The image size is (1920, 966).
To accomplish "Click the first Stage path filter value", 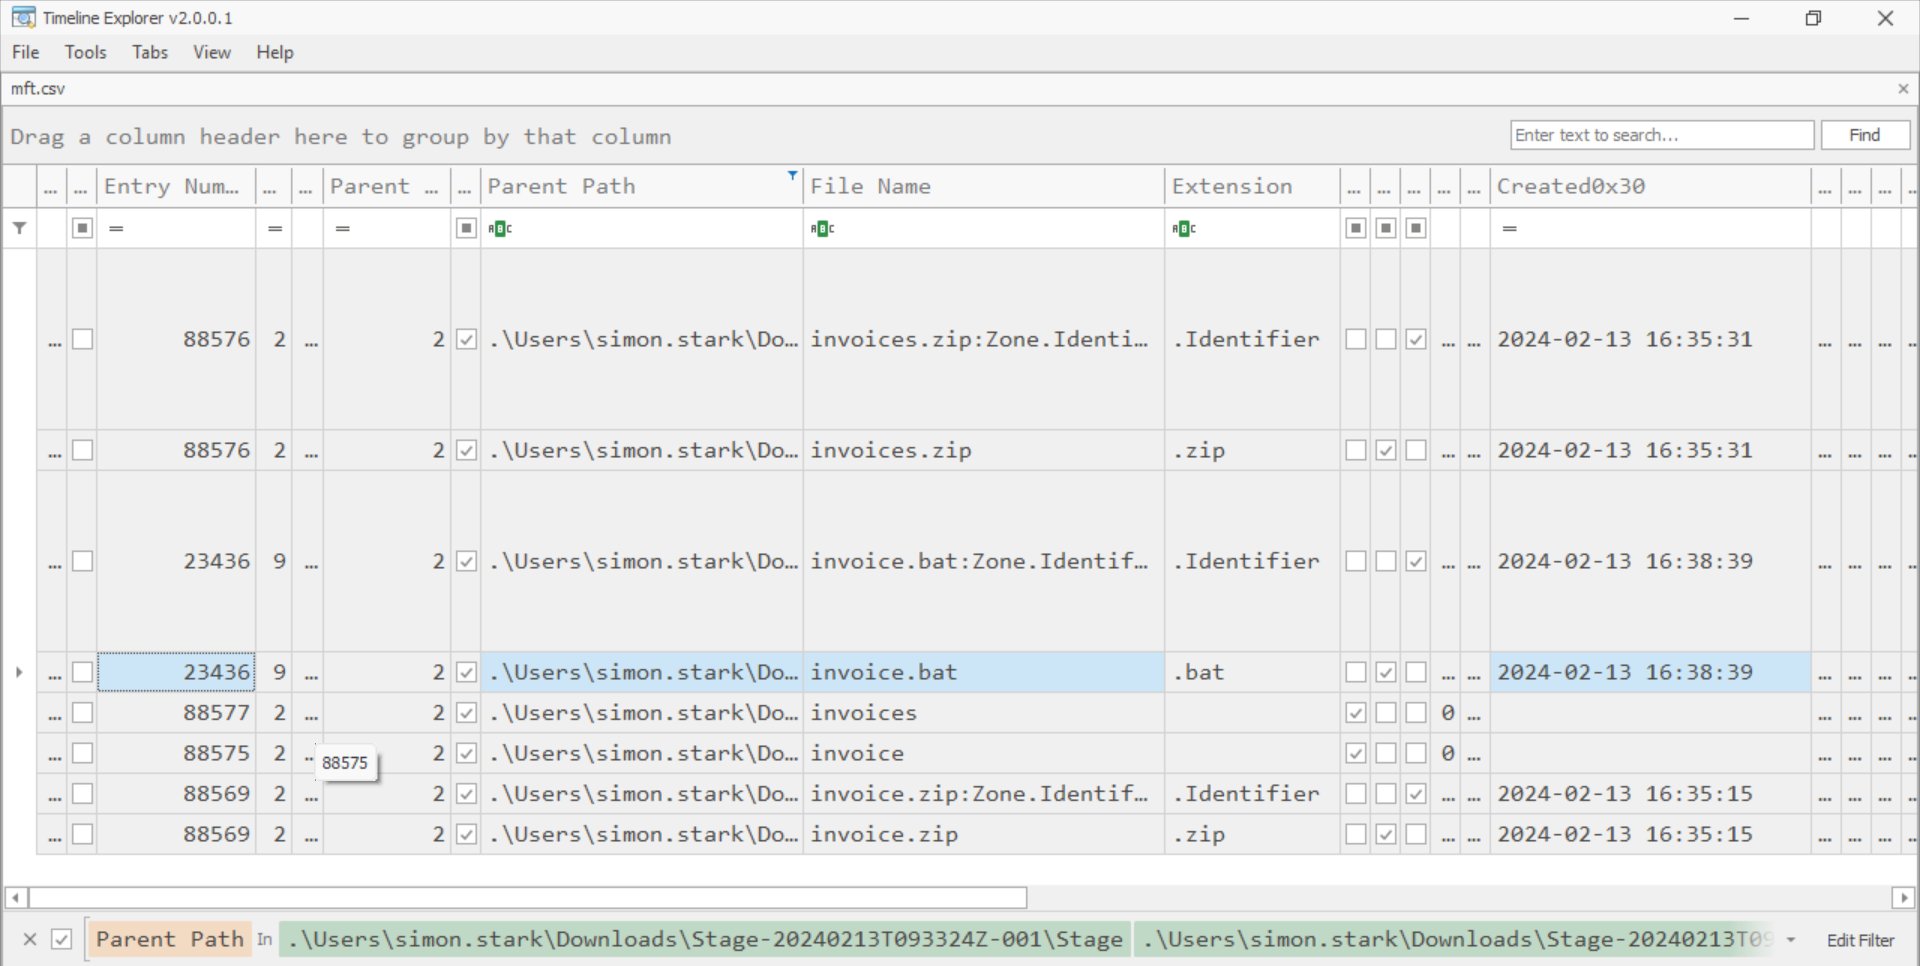I will coord(705,939).
